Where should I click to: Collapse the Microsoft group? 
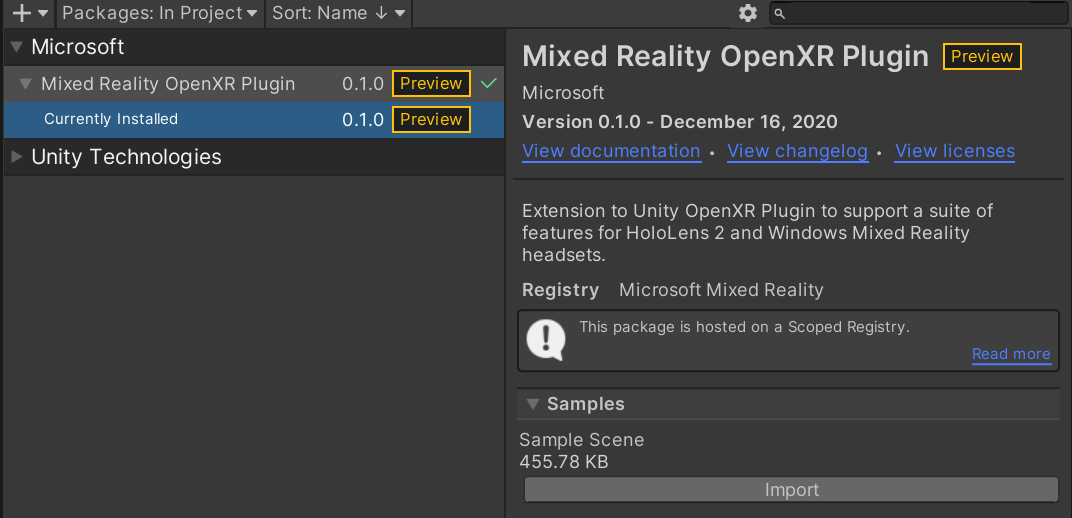[18, 47]
